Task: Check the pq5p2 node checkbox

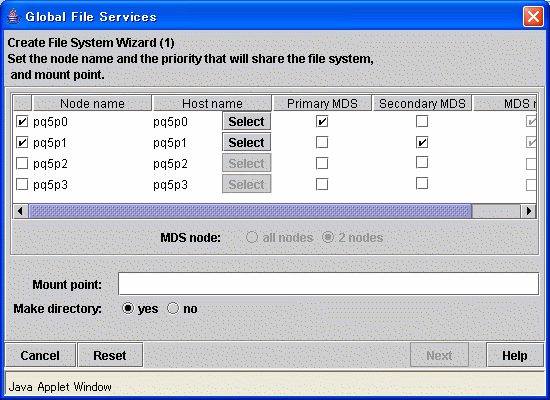Action: click(22, 164)
